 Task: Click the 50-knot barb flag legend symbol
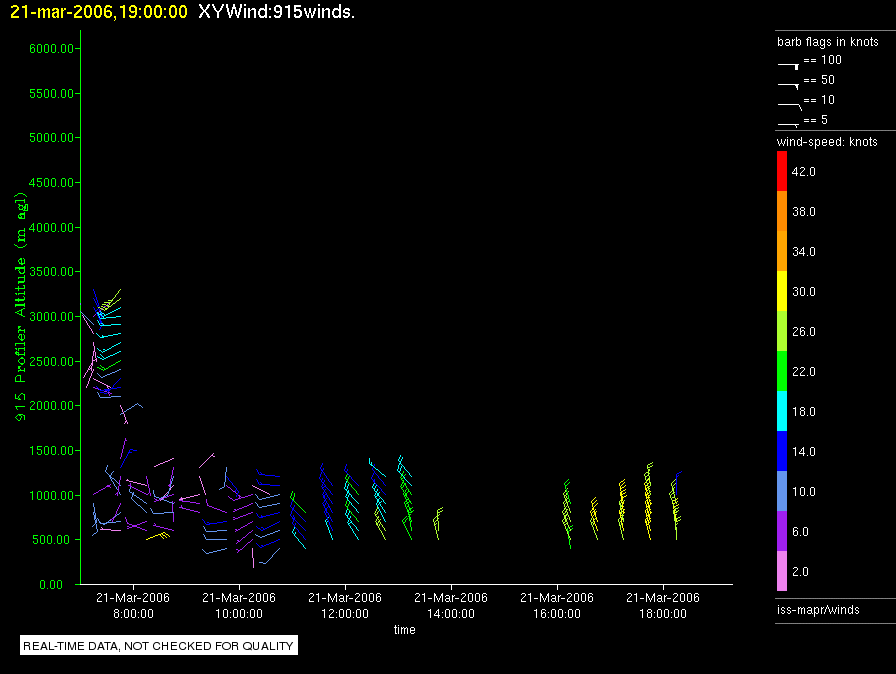point(789,83)
